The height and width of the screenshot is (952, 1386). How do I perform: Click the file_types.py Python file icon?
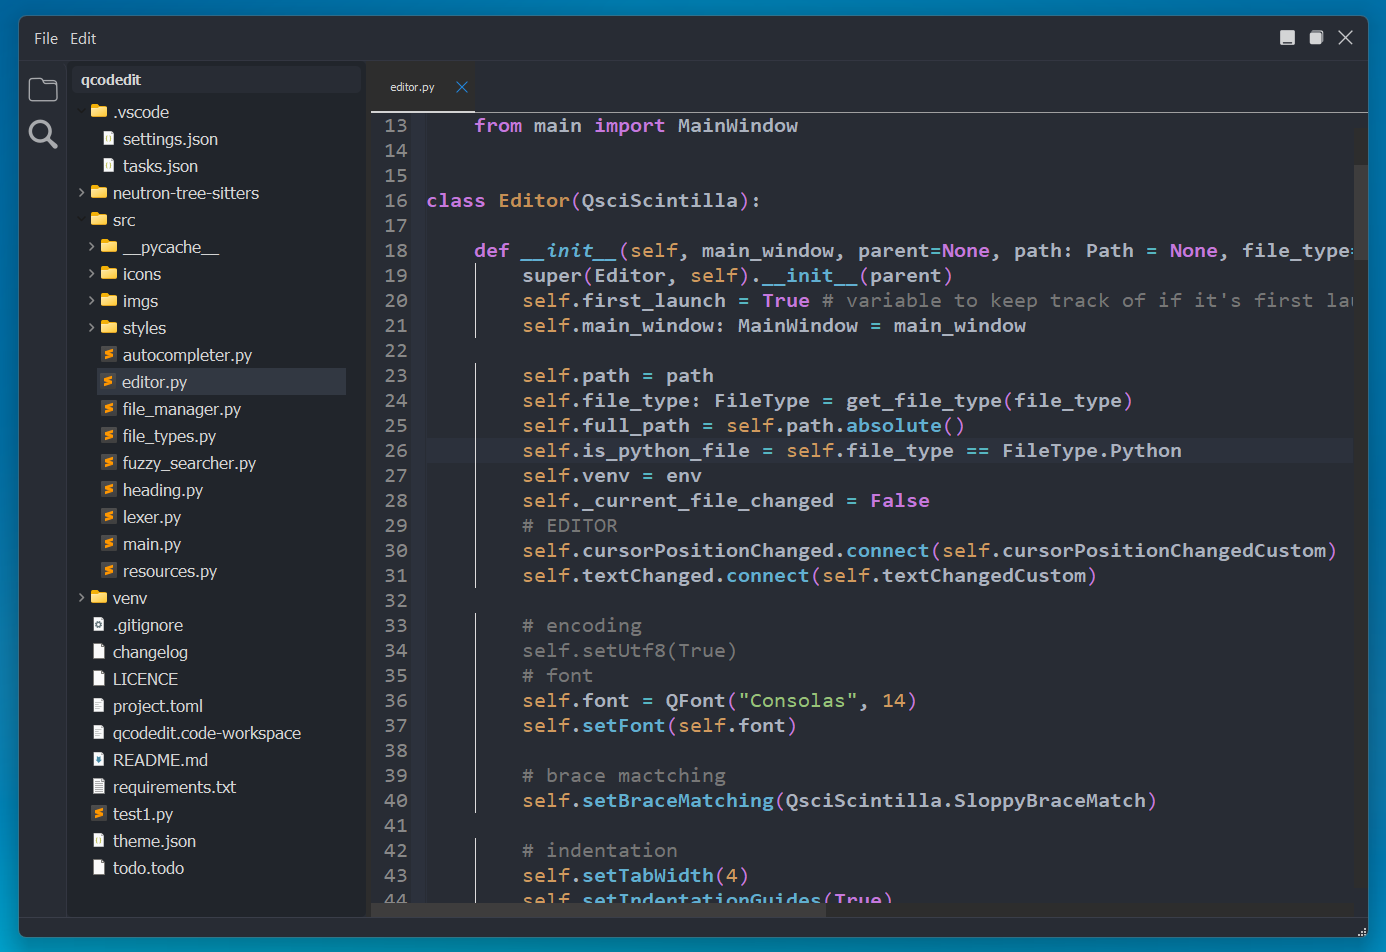(x=109, y=435)
